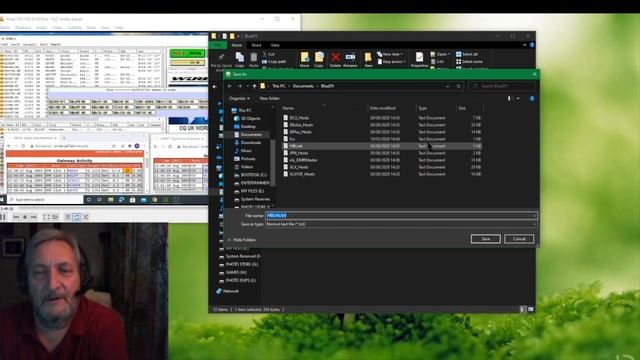Select BOOTDISK (C:) drive in tree
The height and width of the screenshot is (360, 640).
[x=251, y=175]
